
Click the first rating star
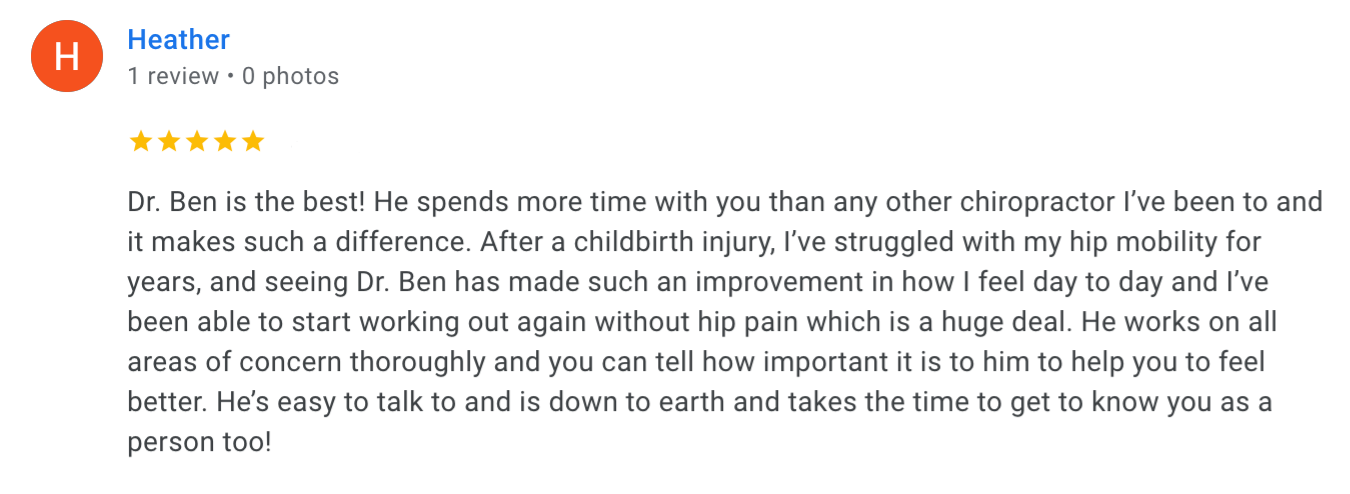tap(141, 141)
